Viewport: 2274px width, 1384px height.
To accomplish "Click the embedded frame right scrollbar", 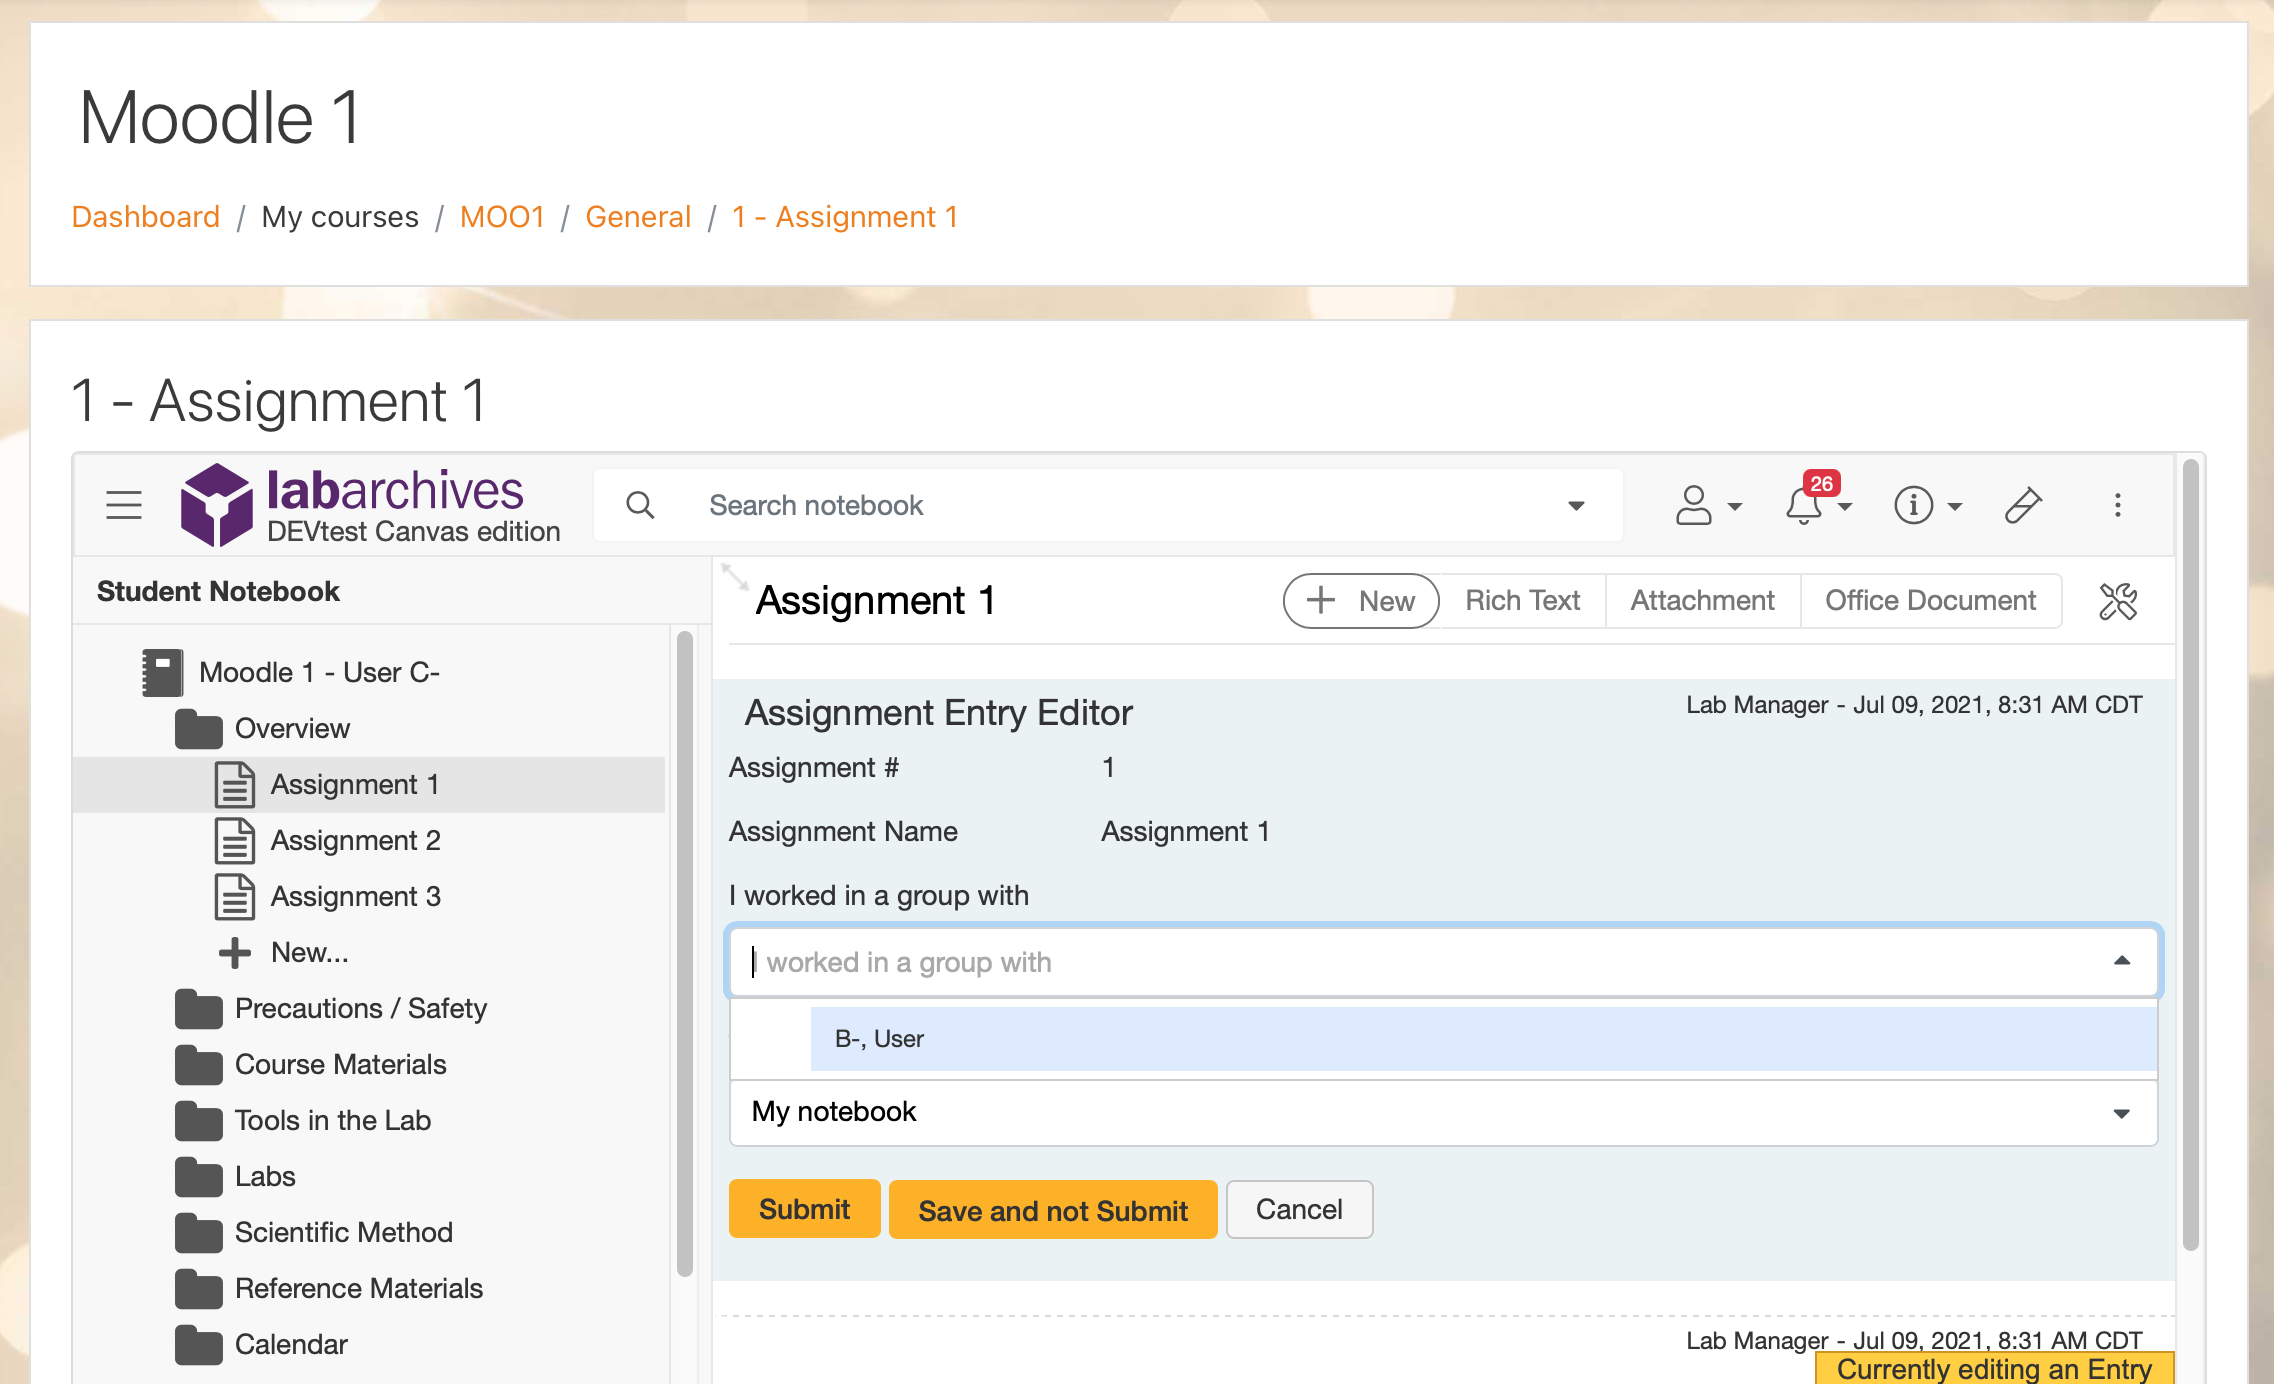I will point(2190,855).
